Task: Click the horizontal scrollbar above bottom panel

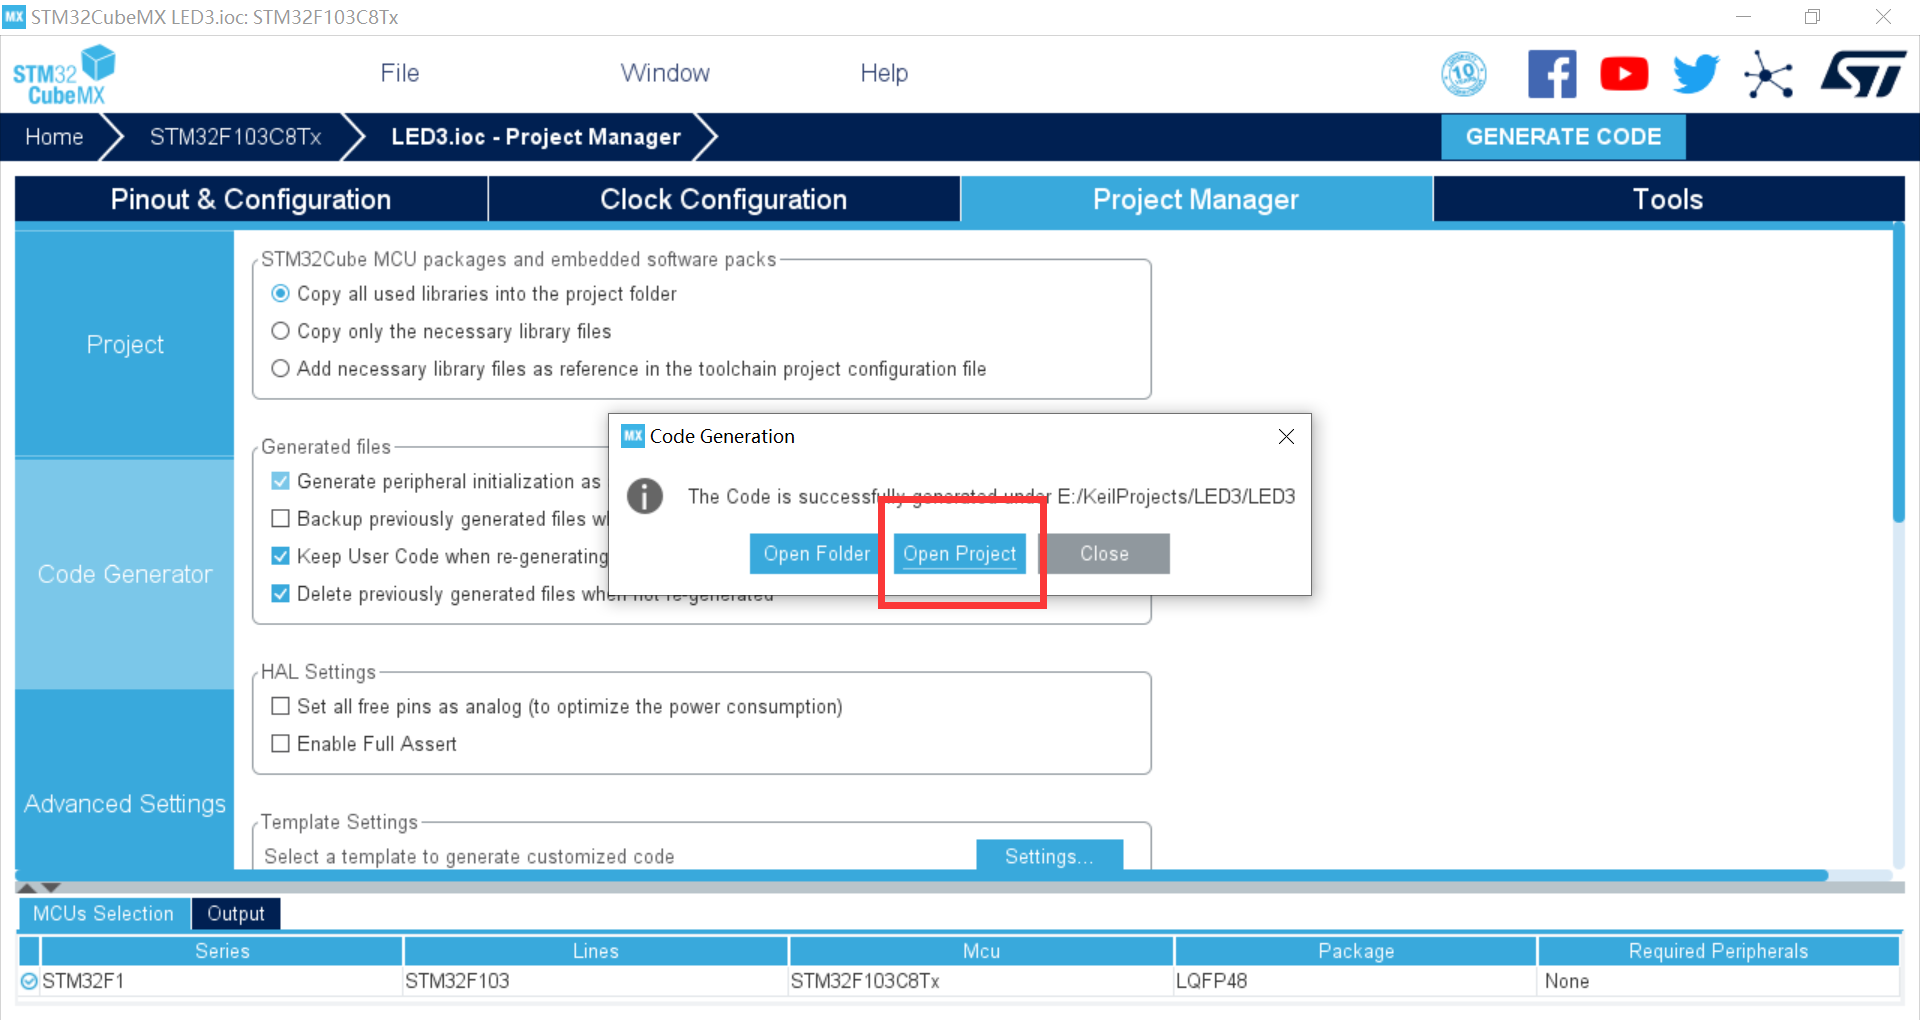Action: (x=922, y=875)
